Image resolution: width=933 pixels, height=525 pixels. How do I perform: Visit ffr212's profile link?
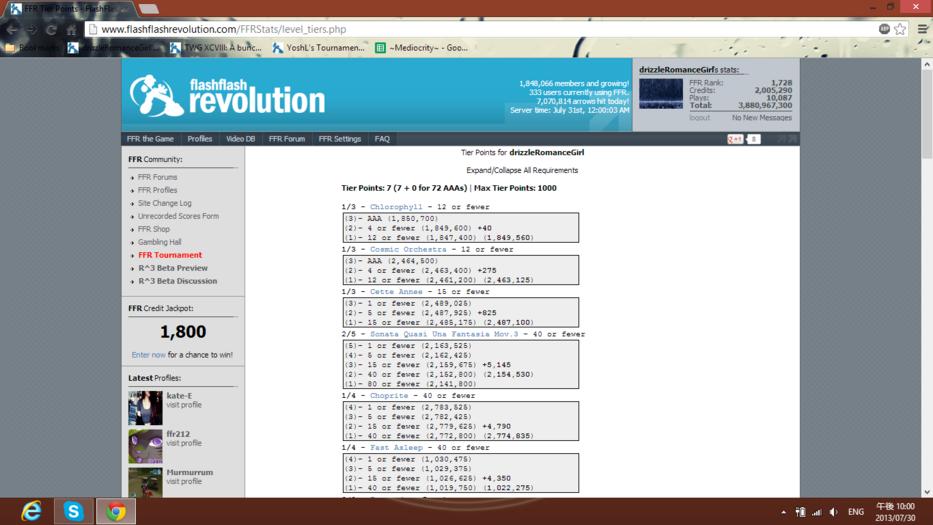click(184, 443)
